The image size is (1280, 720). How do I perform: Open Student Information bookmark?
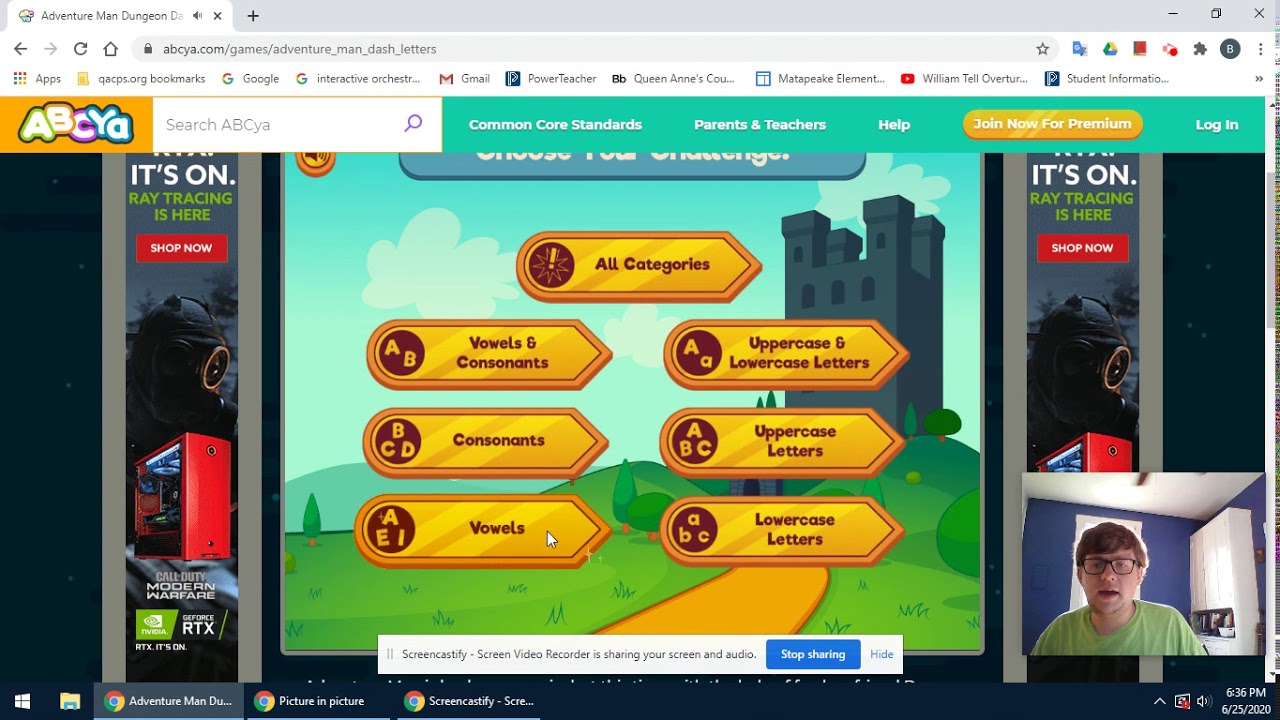click(1107, 79)
